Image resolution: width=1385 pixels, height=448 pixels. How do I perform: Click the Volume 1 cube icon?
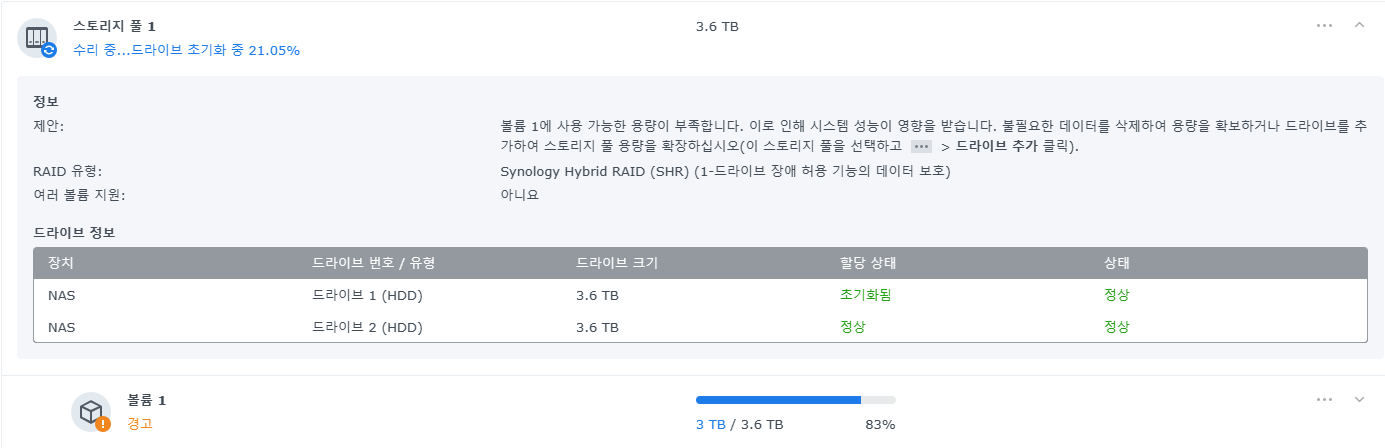click(91, 412)
